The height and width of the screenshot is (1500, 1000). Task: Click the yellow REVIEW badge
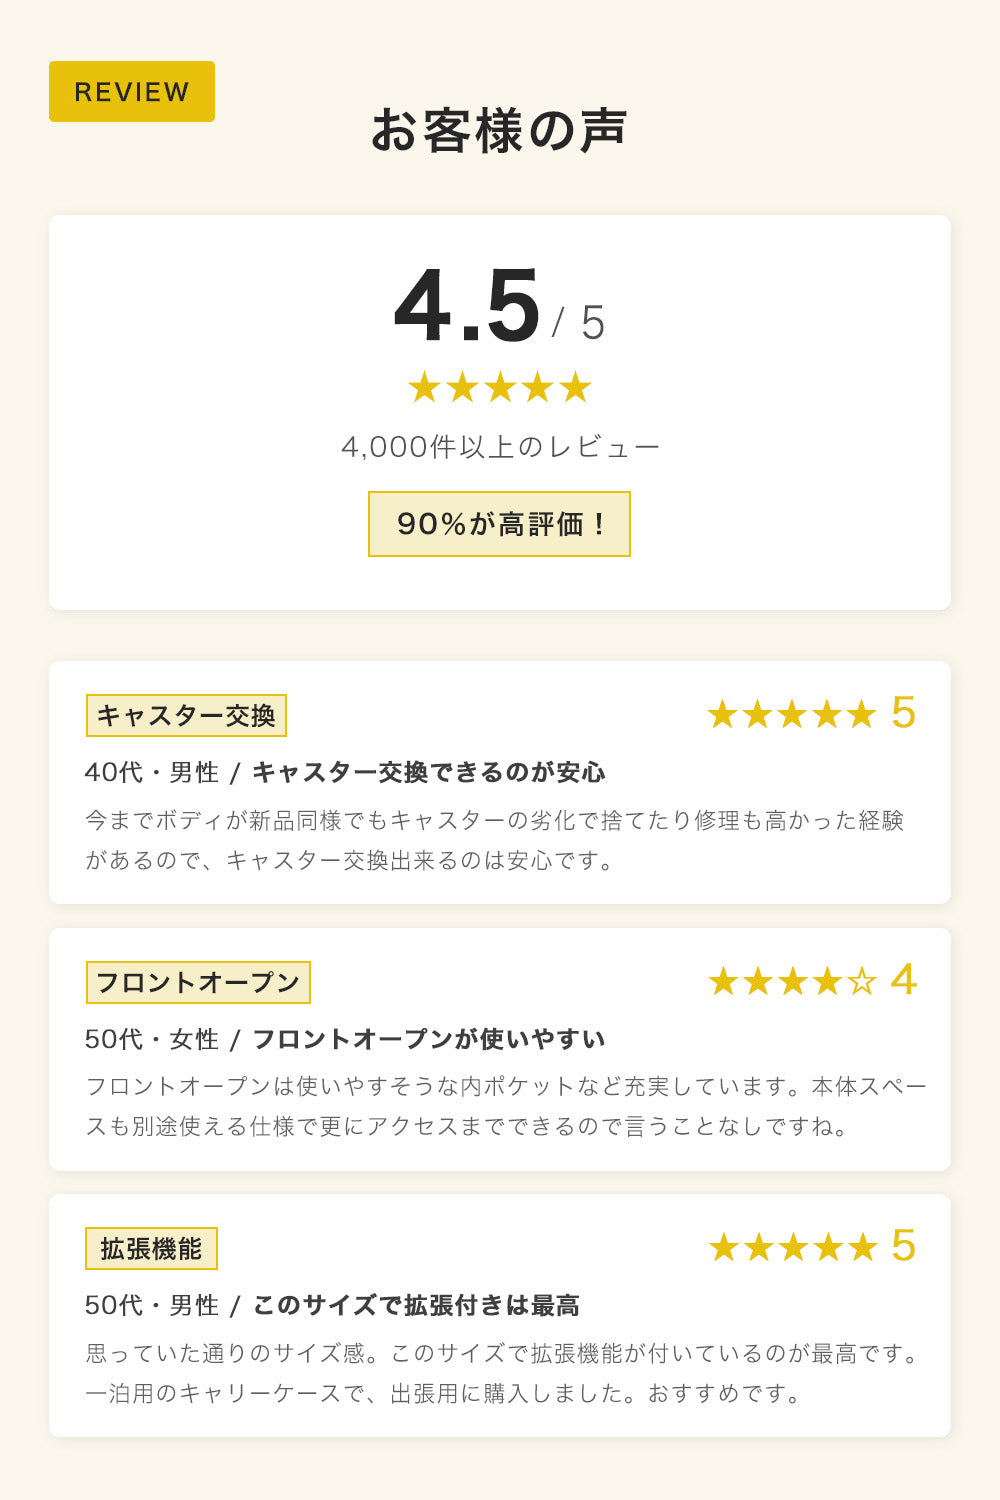coord(132,92)
